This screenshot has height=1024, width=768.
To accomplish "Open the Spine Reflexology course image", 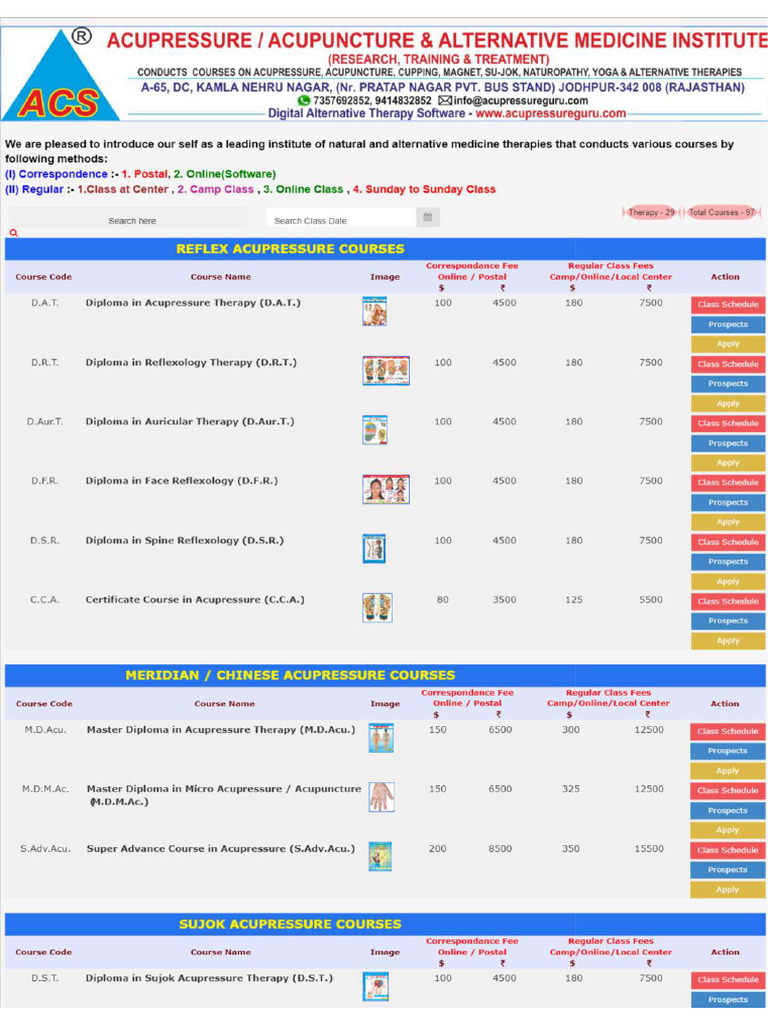I will click(x=374, y=549).
